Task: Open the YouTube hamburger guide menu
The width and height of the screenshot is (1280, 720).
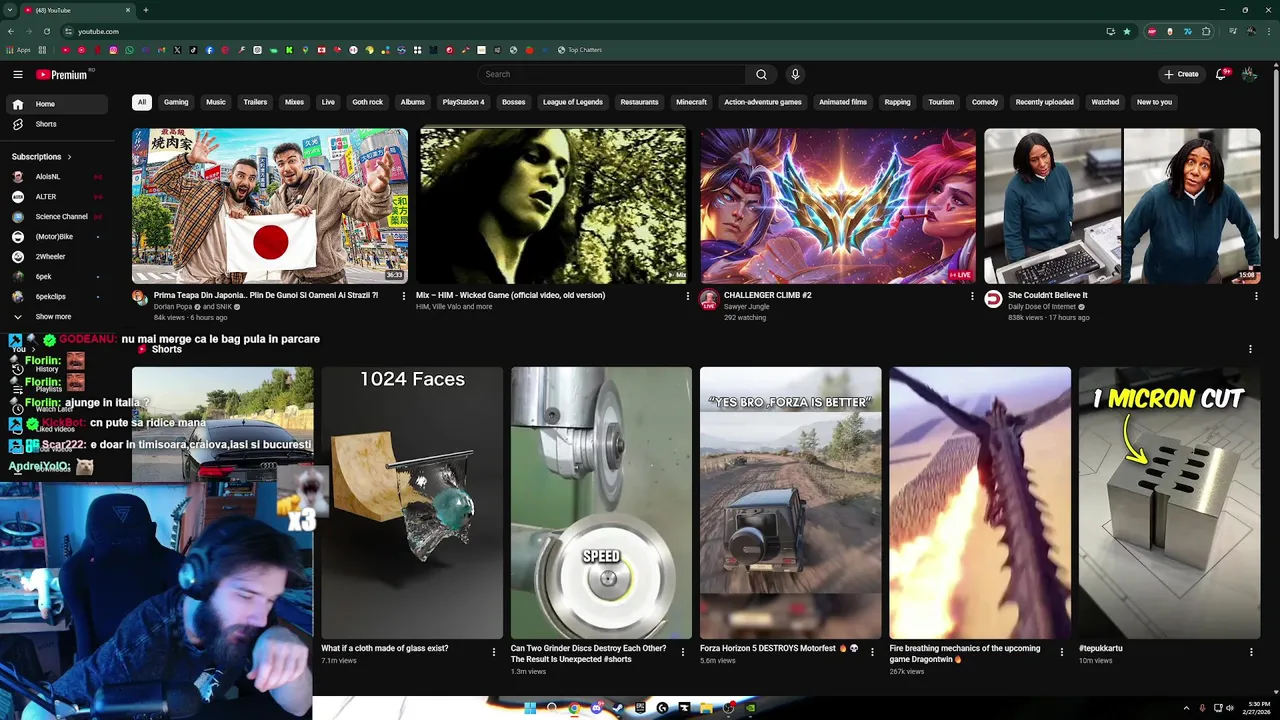Action: (x=18, y=74)
